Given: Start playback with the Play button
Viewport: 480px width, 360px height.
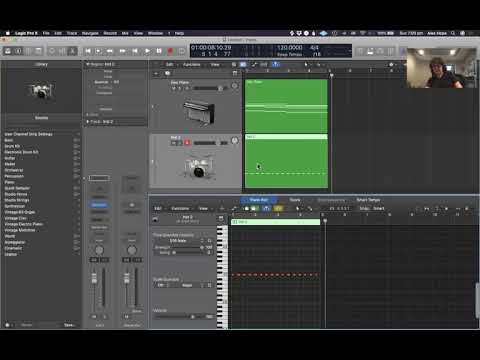Looking at the screenshot, I should (147, 51).
